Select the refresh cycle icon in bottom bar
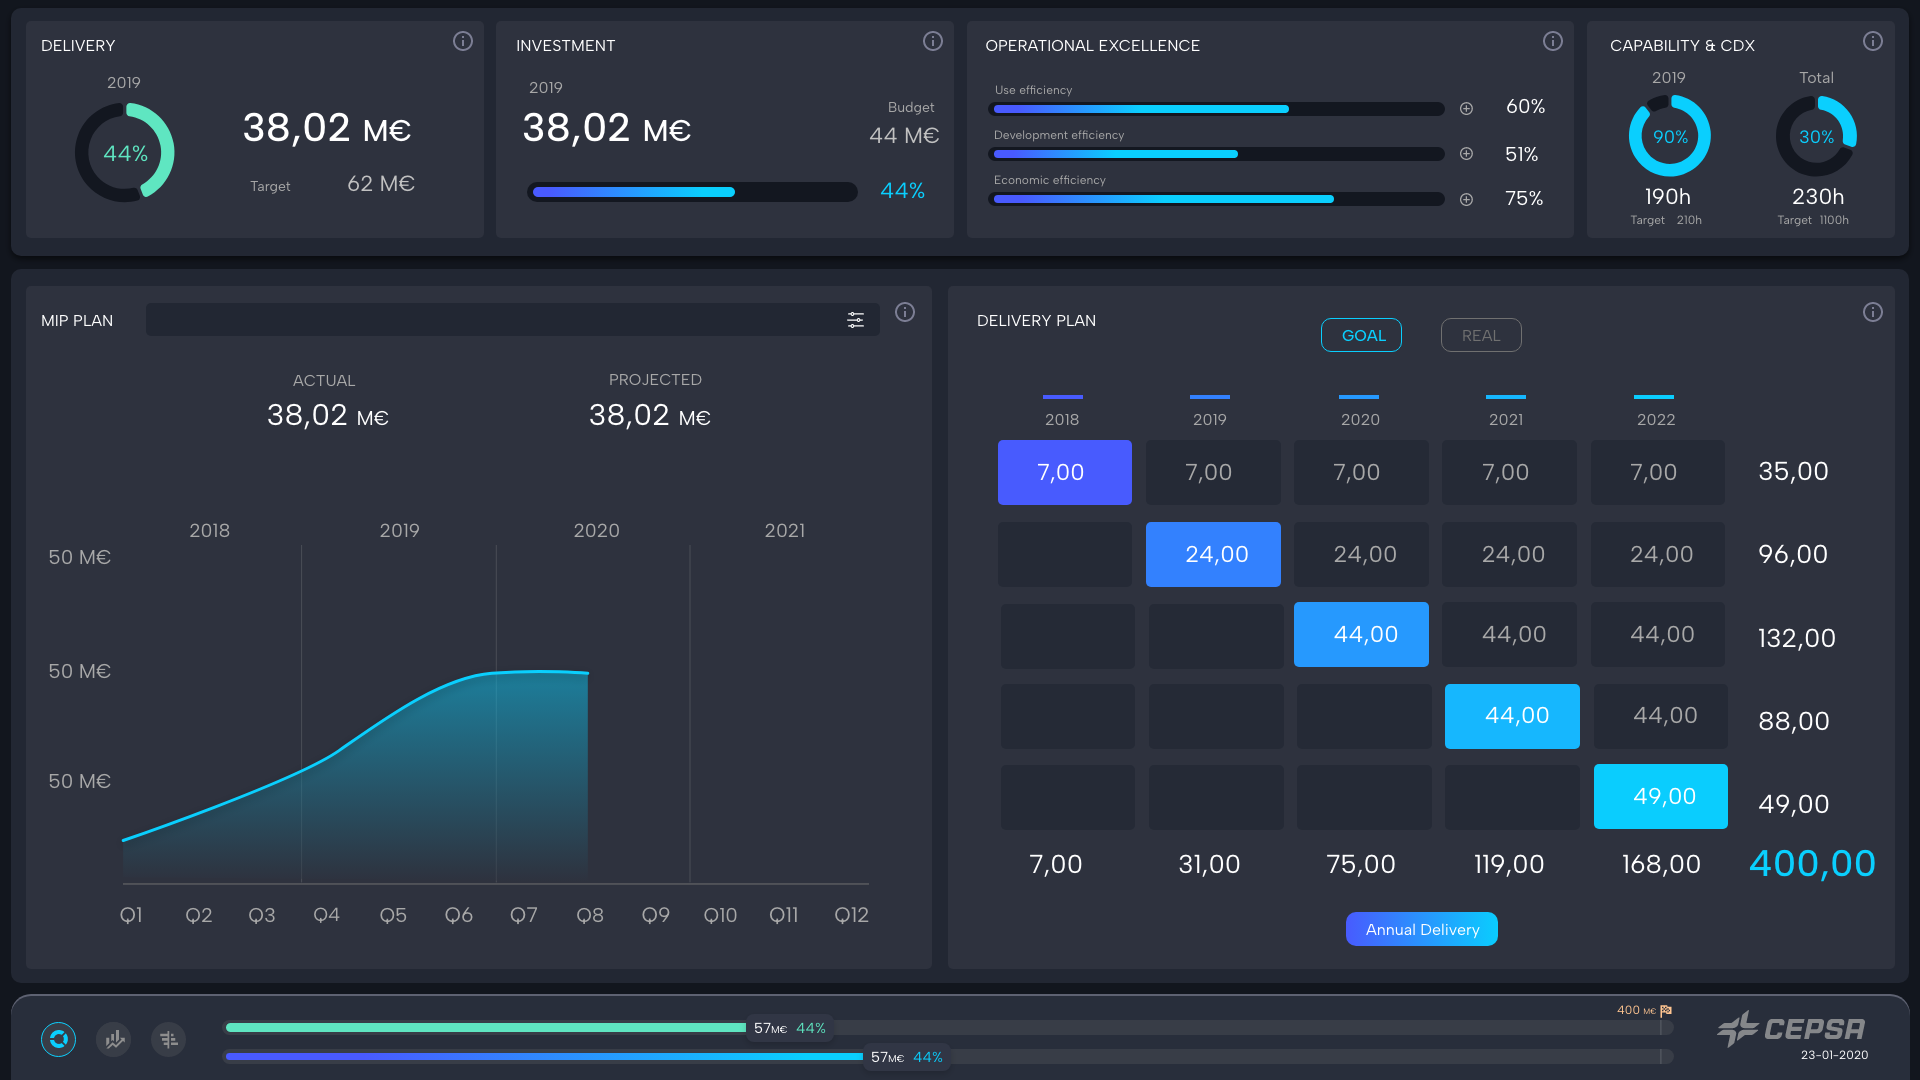 (59, 1039)
